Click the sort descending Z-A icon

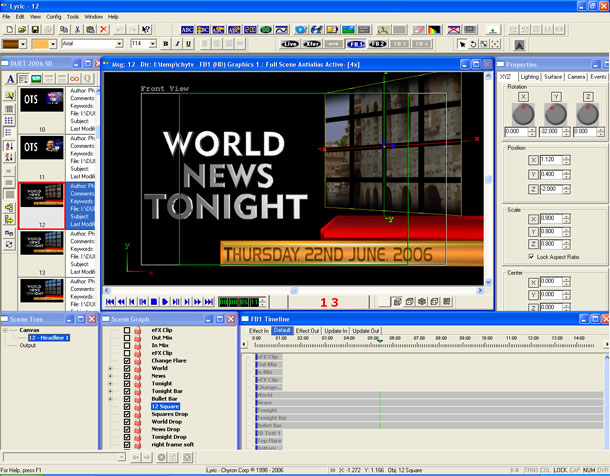9,158
